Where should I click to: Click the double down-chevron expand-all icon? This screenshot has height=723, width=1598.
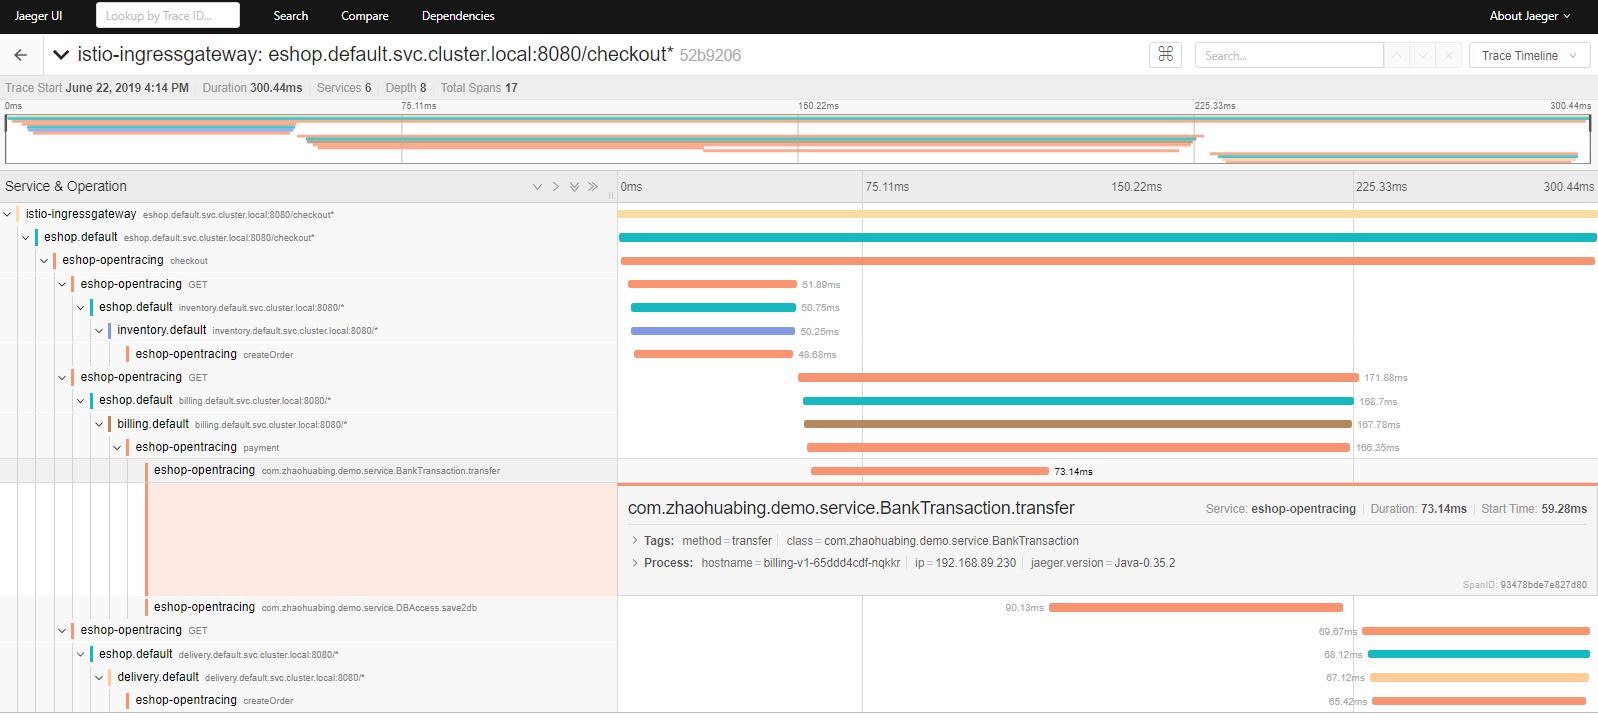click(574, 187)
